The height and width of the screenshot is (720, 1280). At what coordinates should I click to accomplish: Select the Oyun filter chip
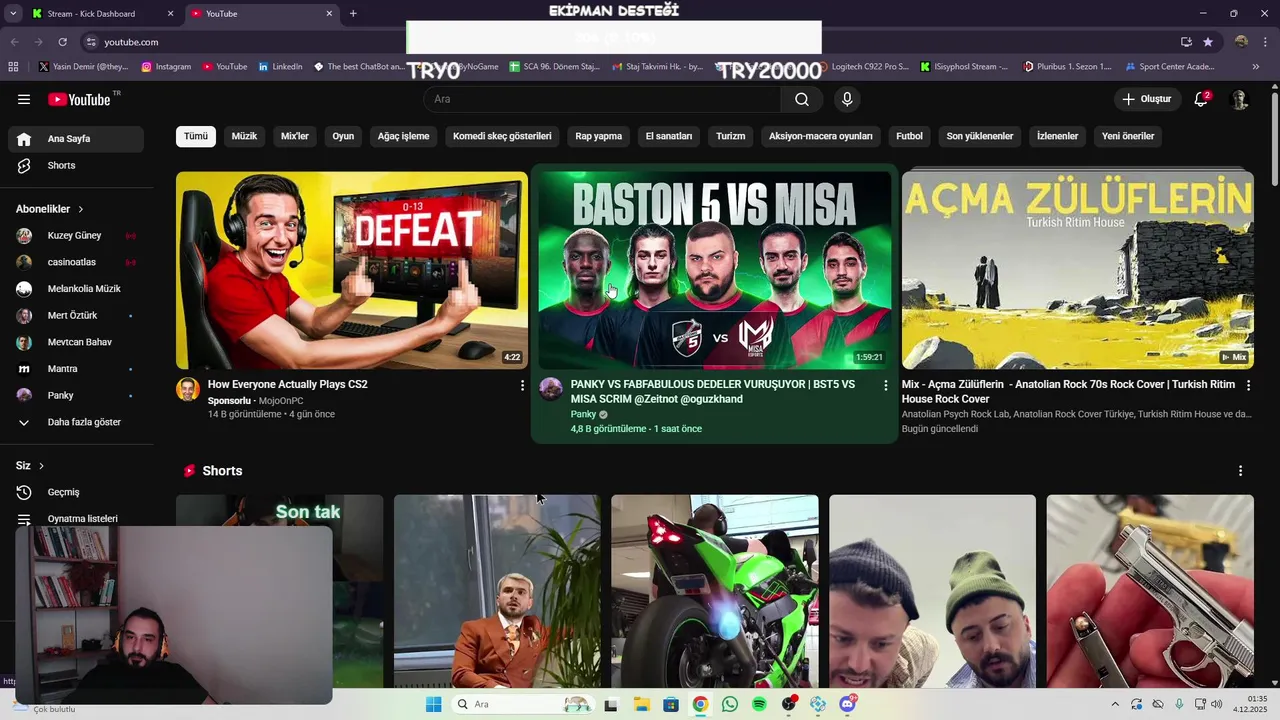point(343,136)
